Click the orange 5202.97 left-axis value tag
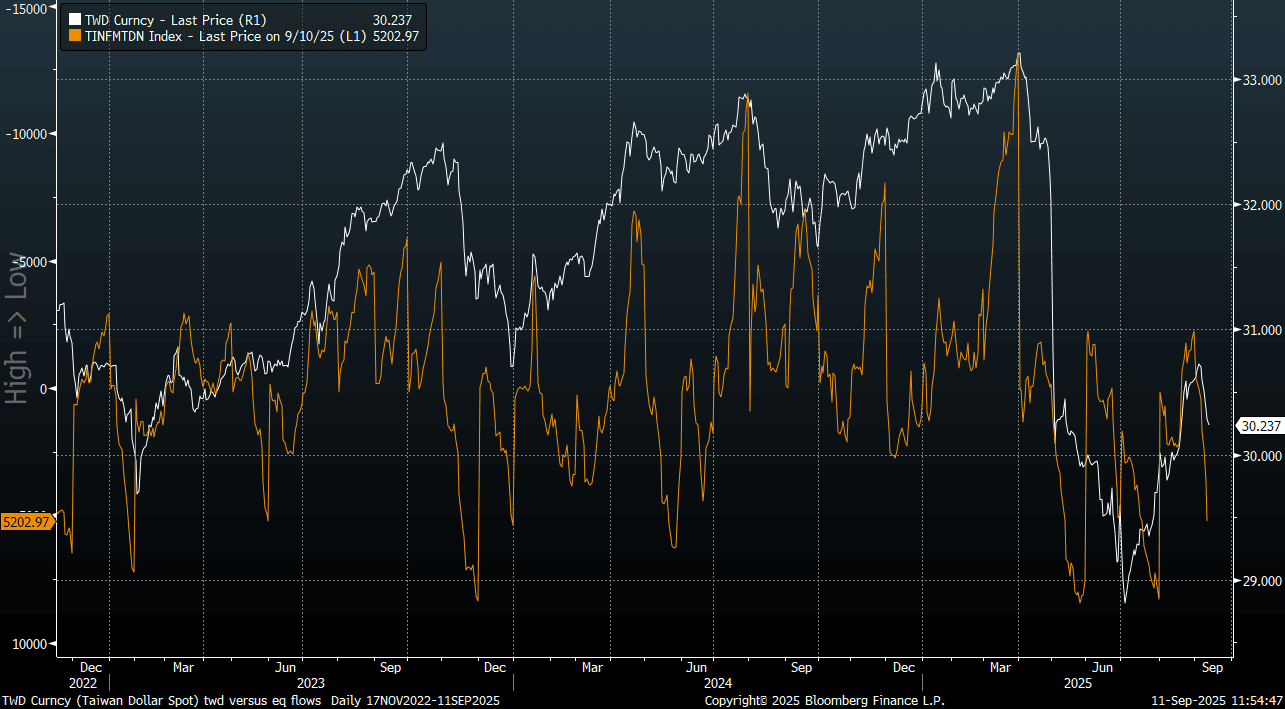This screenshot has width=1285, height=709. pos(28,522)
